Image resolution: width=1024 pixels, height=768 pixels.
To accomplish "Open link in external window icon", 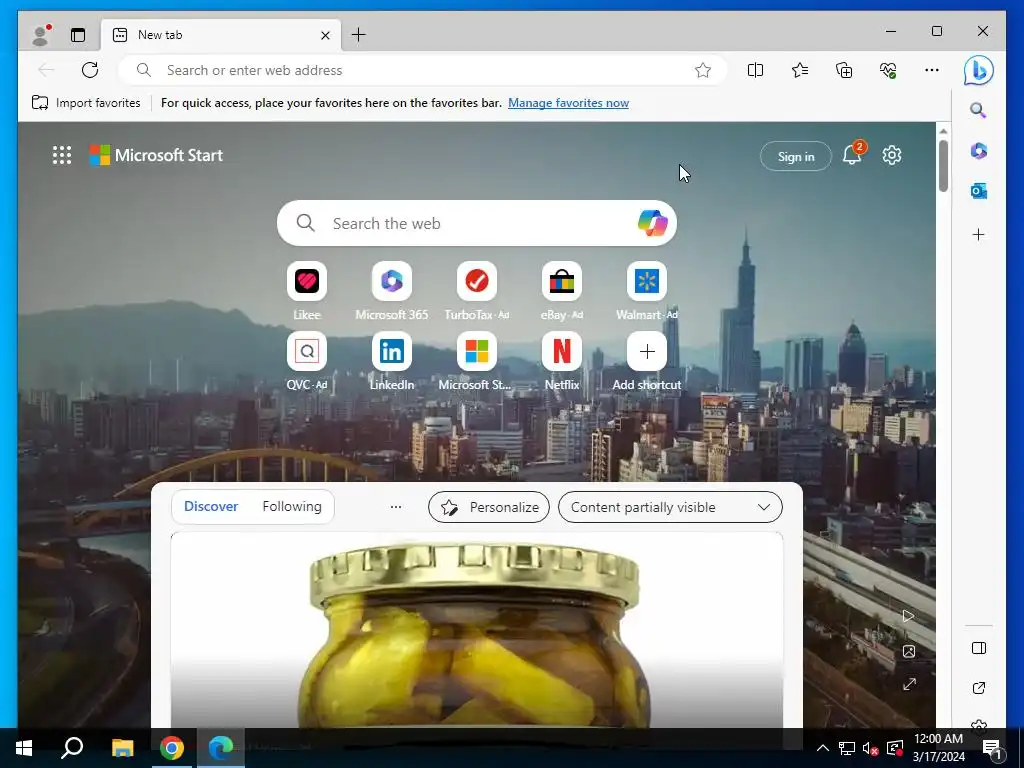I will pos(978,688).
